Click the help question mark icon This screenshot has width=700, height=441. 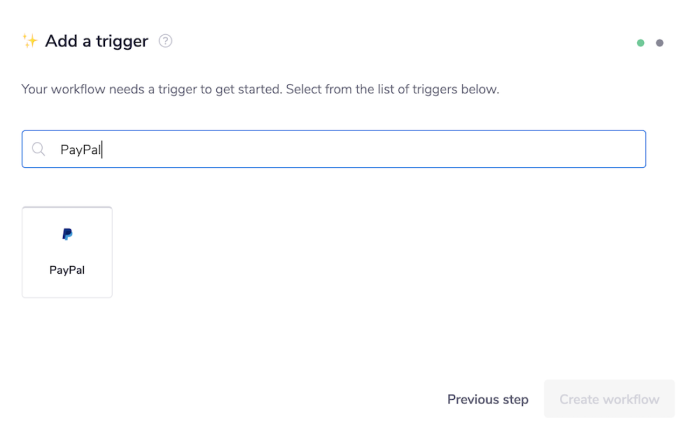point(166,41)
